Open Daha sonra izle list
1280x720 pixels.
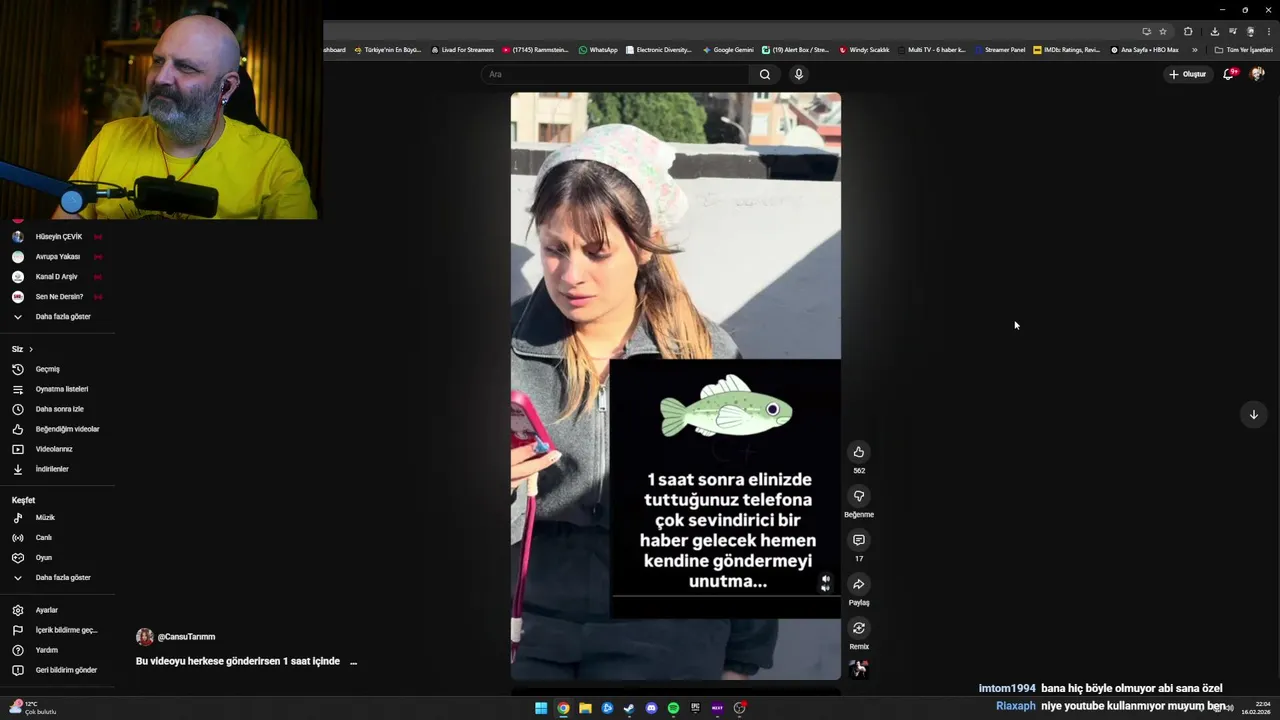point(58,409)
